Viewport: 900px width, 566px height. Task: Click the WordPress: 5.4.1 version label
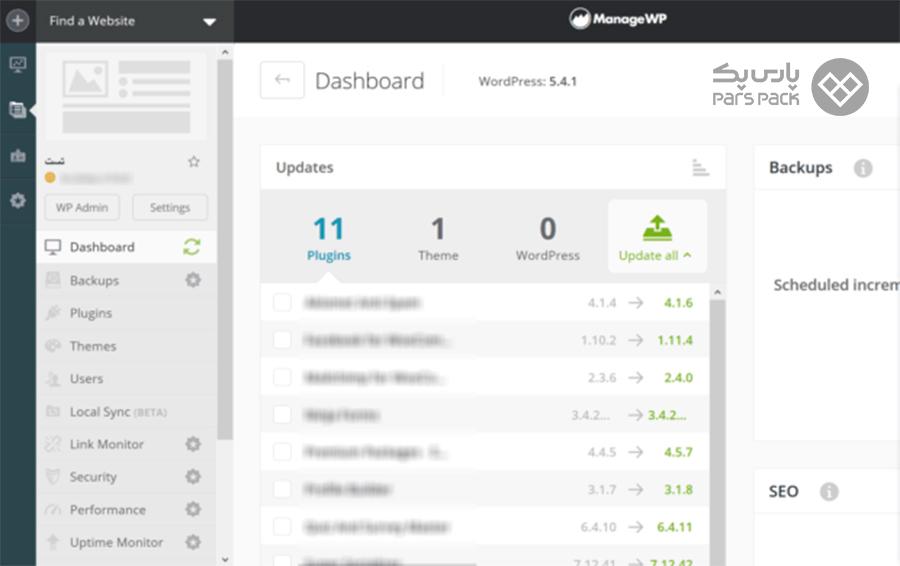coord(527,82)
